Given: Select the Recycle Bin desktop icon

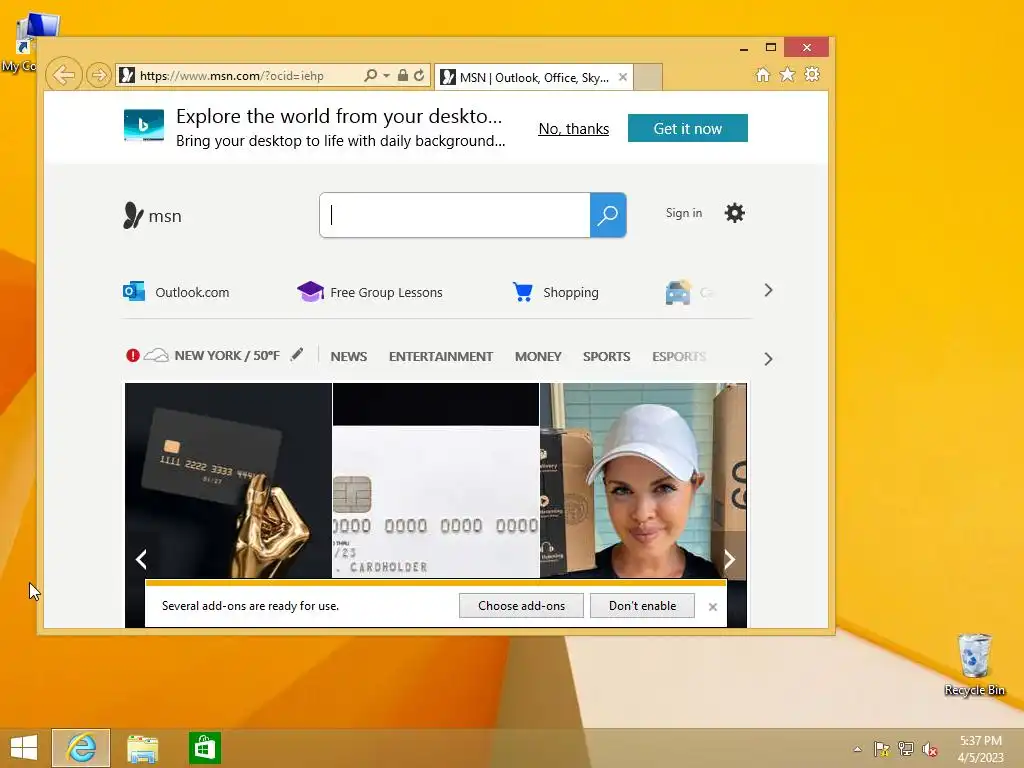Looking at the screenshot, I should [x=974, y=665].
